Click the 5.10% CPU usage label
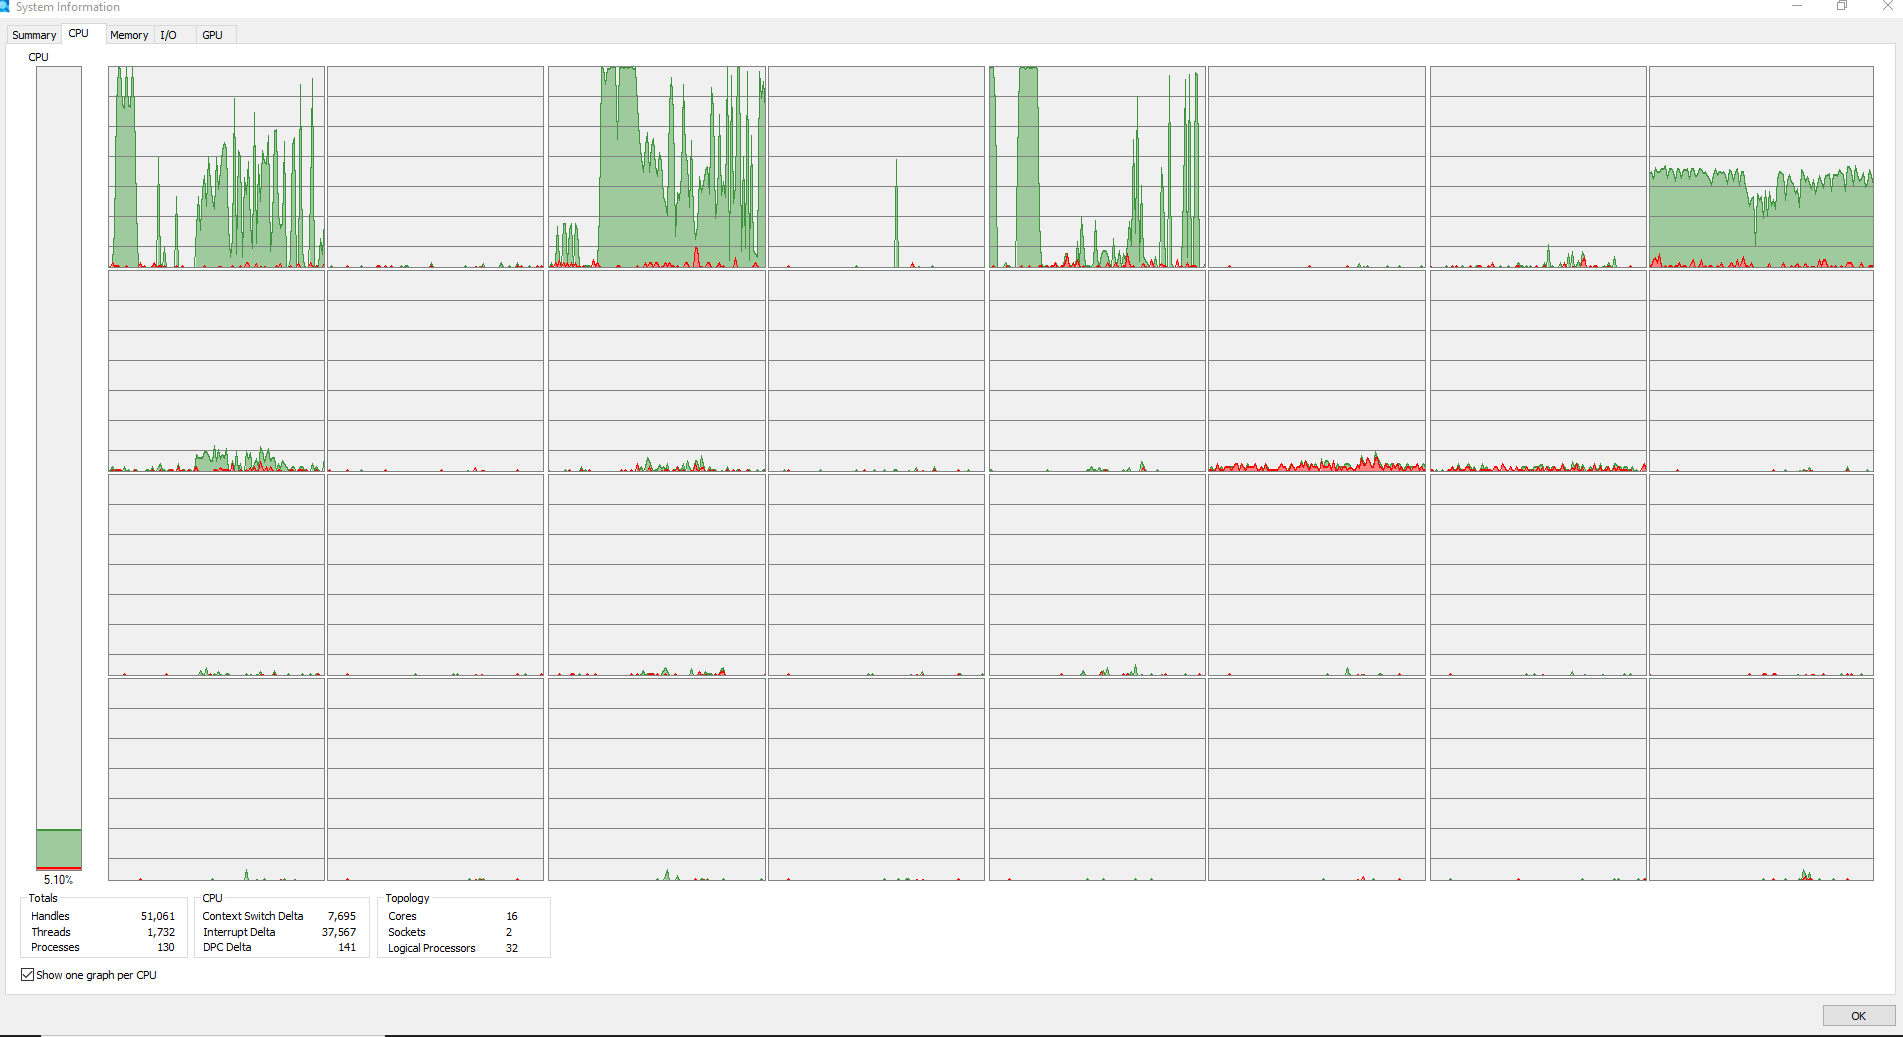 point(58,880)
